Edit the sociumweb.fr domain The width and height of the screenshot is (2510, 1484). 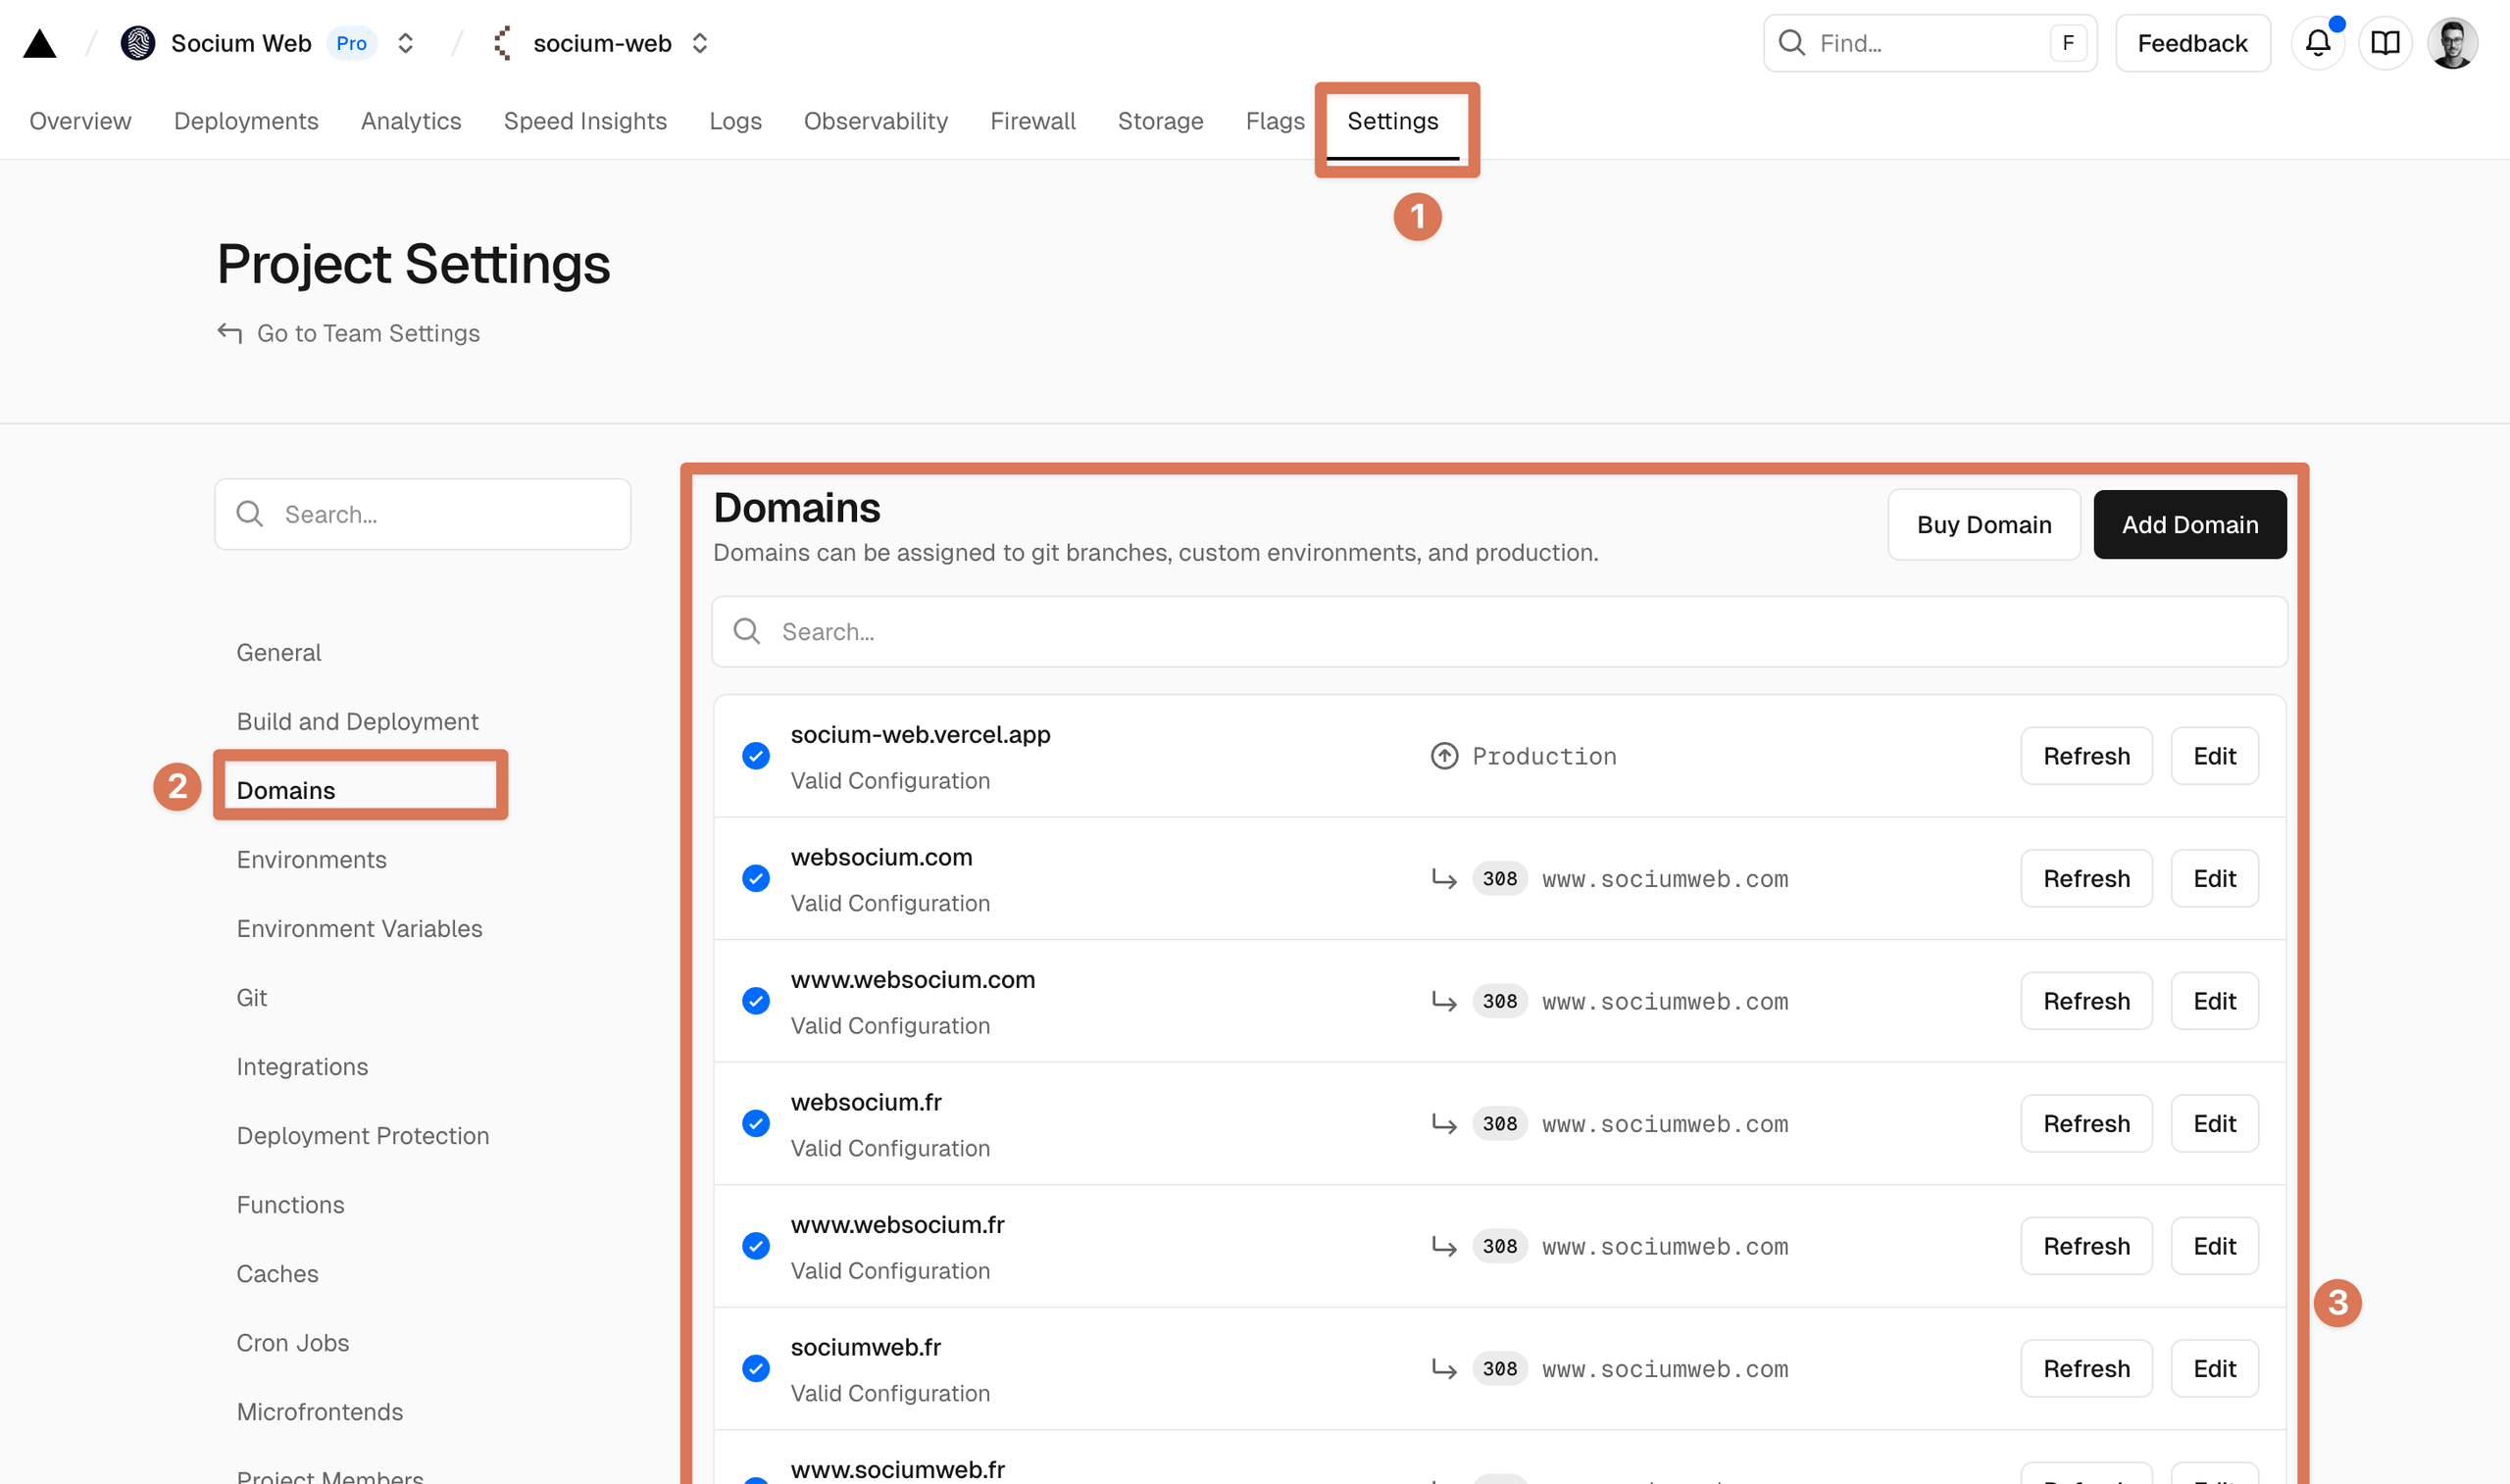pyautogui.click(x=2215, y=1369)
